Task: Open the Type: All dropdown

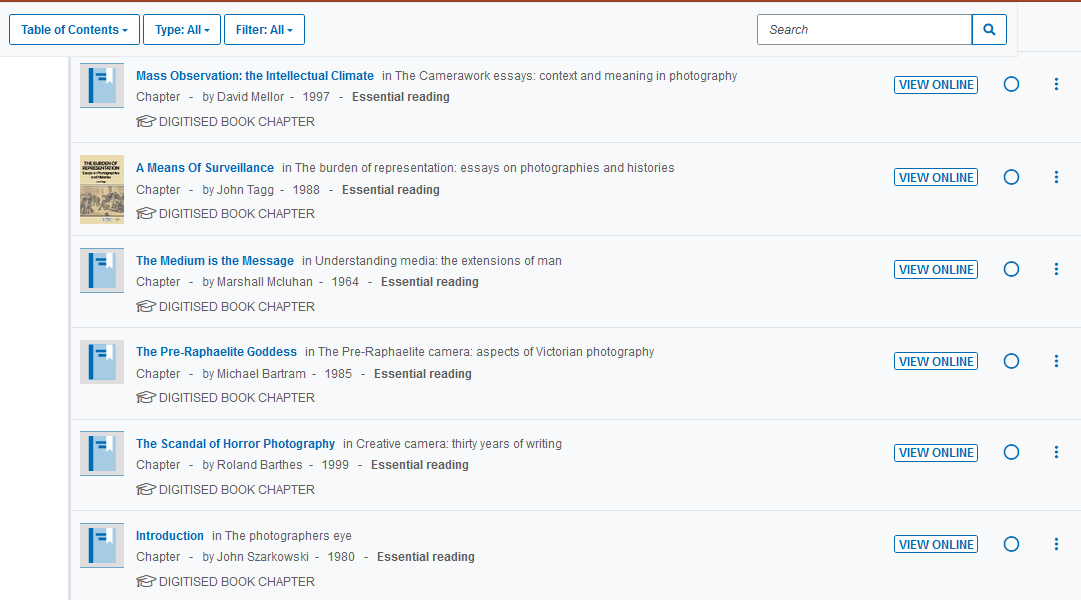Action: pyautogui.click(x=182, y=30)
